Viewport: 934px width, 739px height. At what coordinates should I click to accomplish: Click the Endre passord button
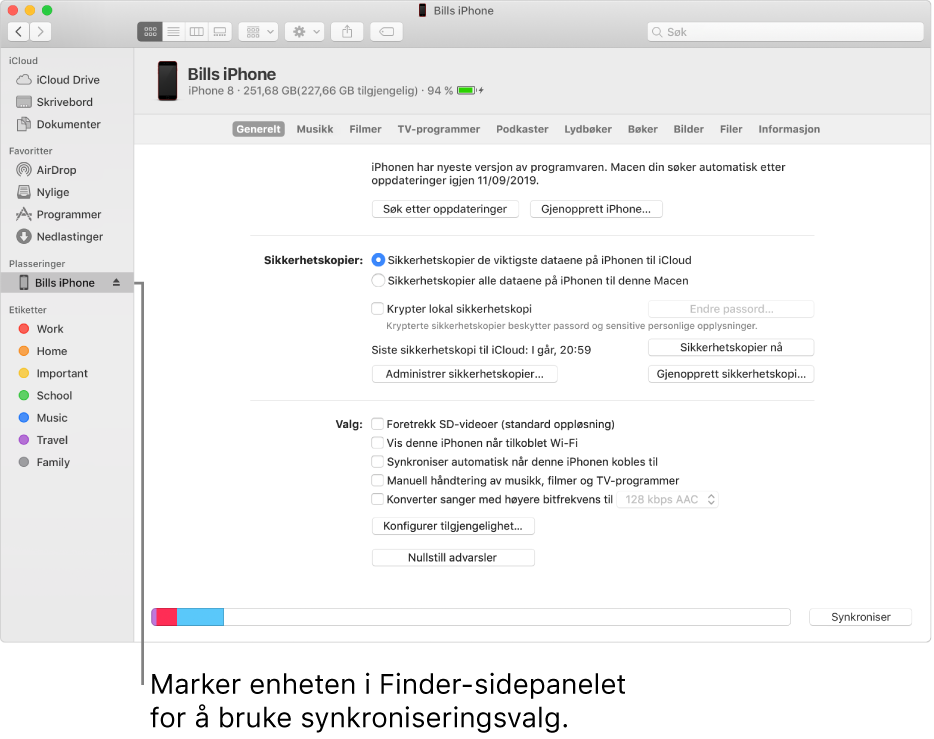coord(731,309)
